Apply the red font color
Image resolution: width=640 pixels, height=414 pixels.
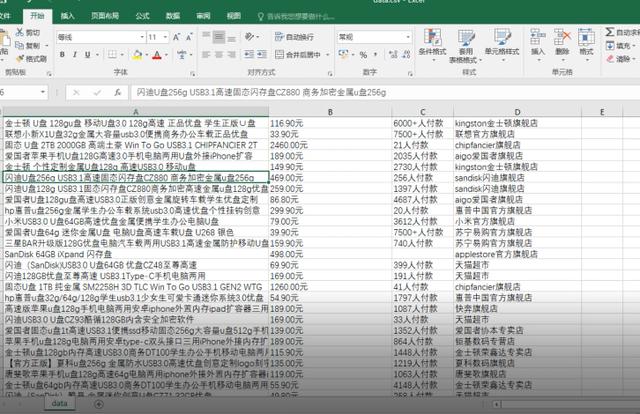[x=157, y=55]
